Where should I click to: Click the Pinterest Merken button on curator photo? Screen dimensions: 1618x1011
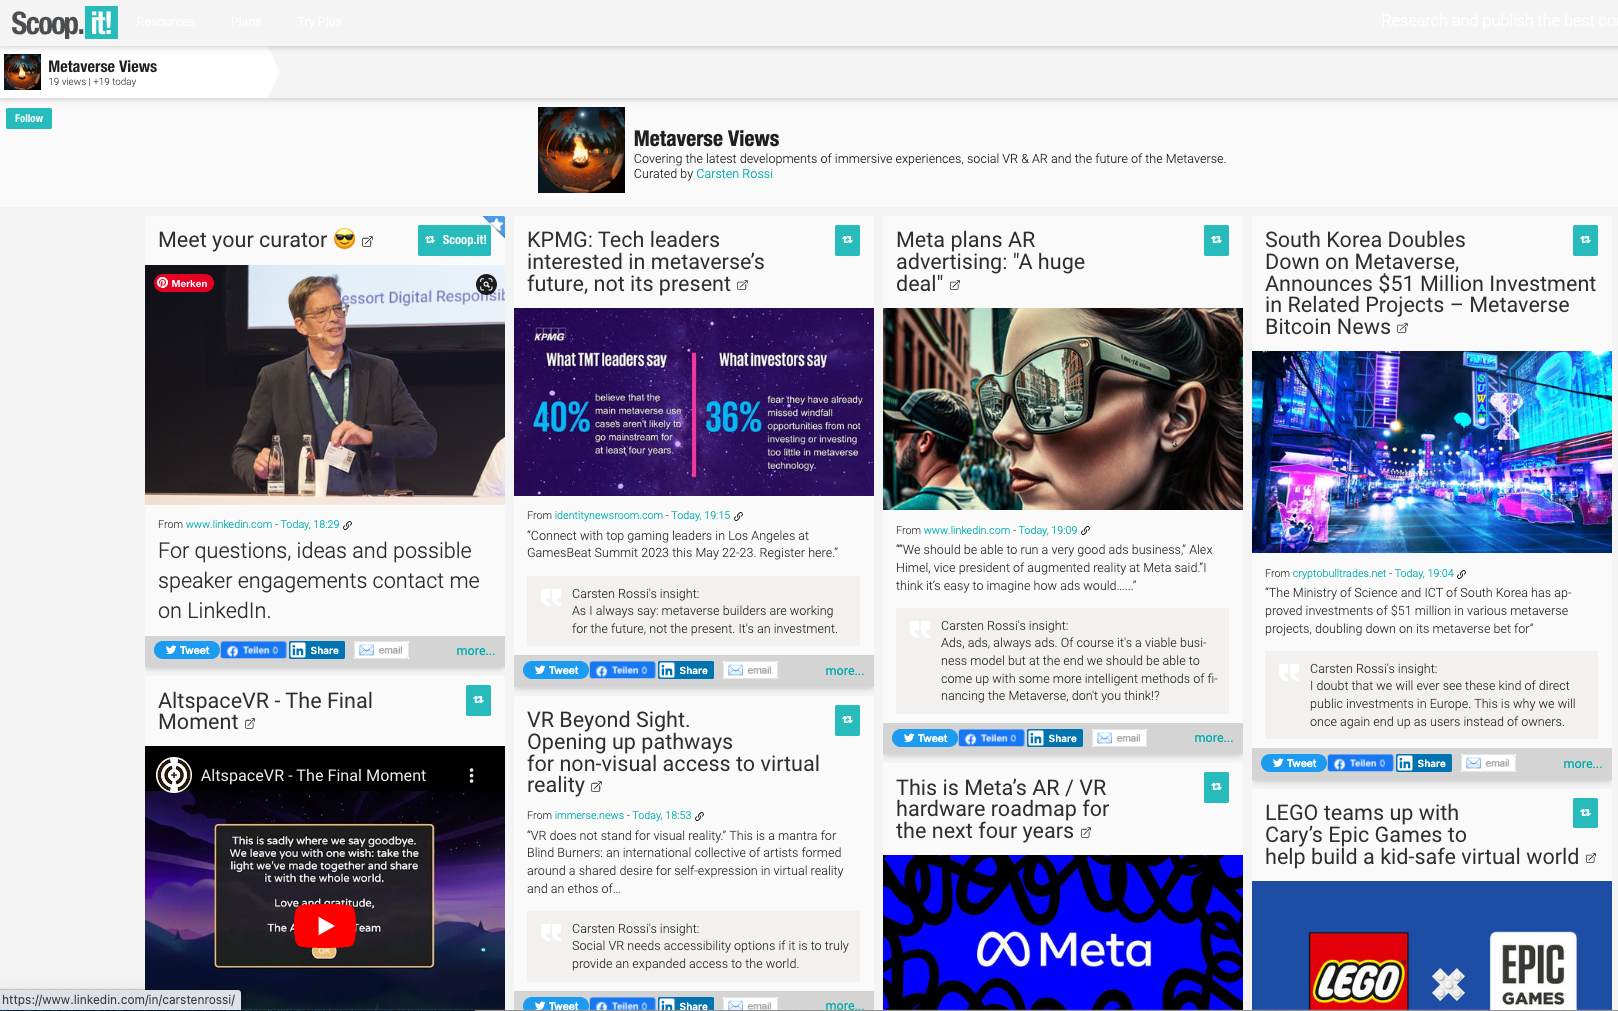[183, 283]
